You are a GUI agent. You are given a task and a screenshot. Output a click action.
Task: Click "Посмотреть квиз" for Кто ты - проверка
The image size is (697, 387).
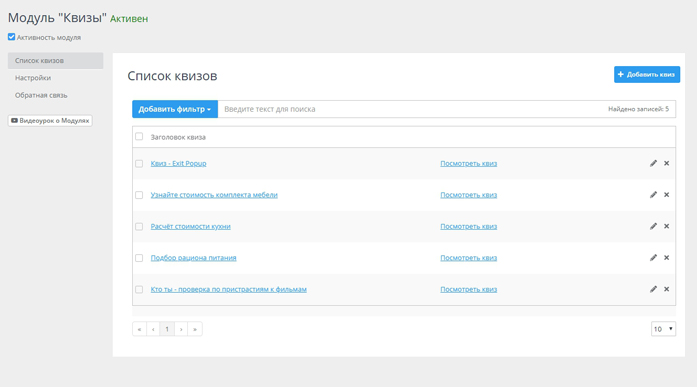click(x=469, y=290)
